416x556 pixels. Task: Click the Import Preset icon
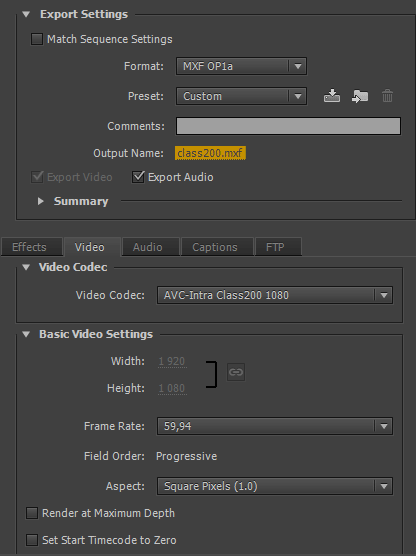[360, 96]
